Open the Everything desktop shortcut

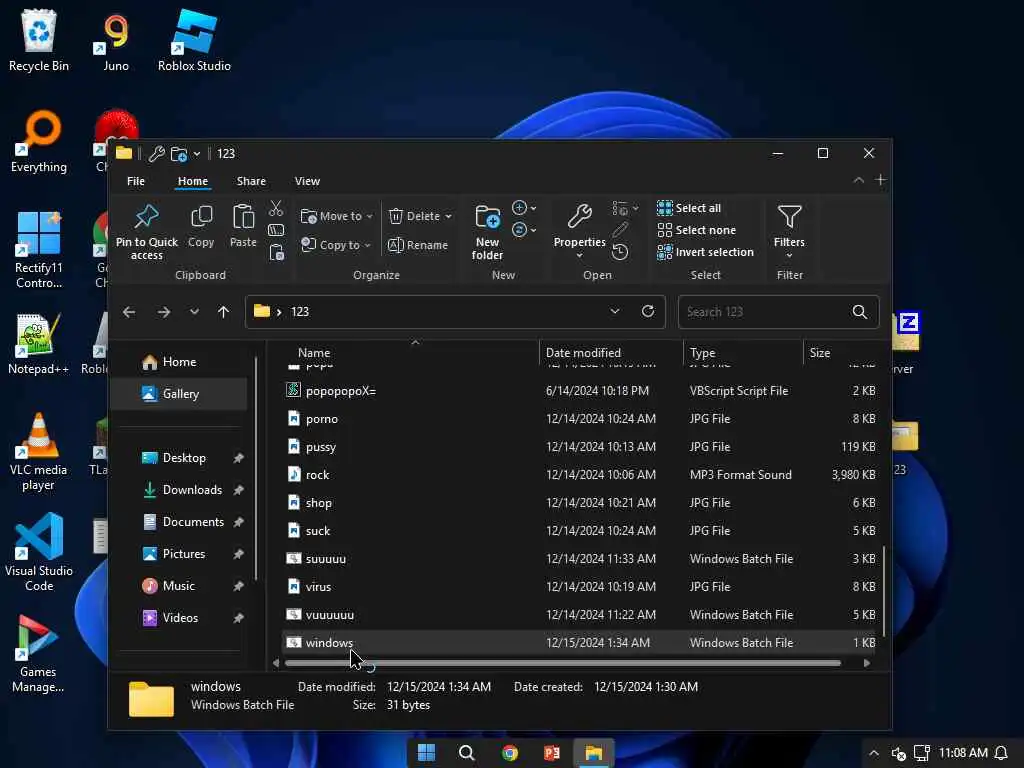39,141
